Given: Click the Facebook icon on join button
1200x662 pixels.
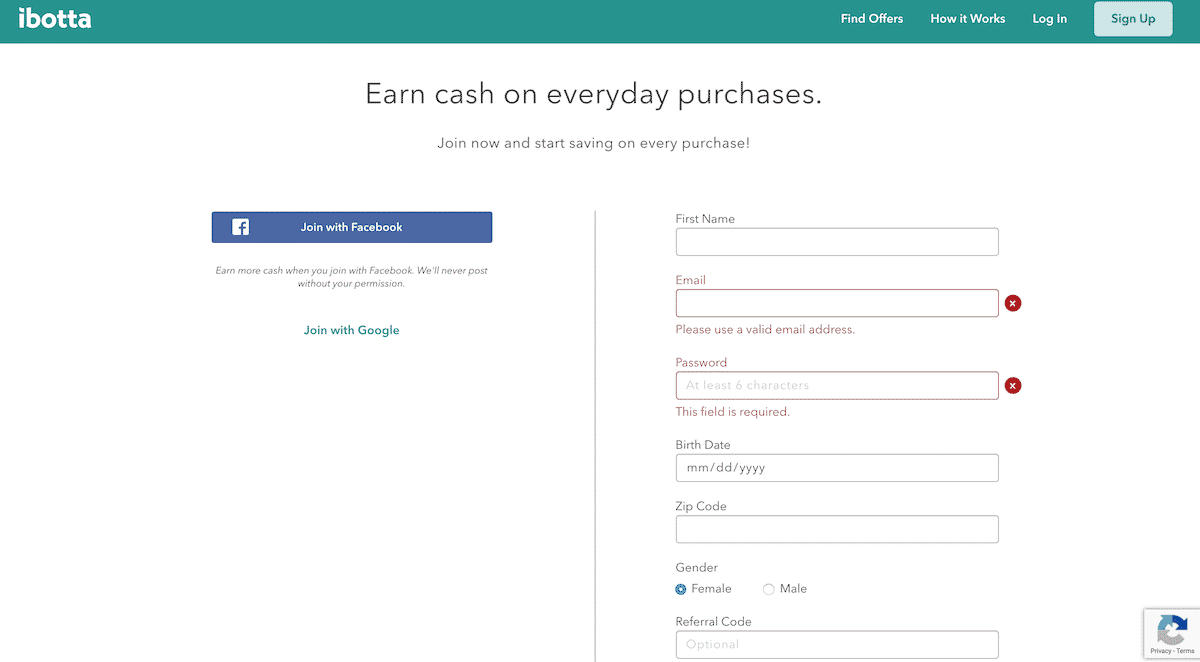Looking at the screenshot, I should click(x=241, y=227).
